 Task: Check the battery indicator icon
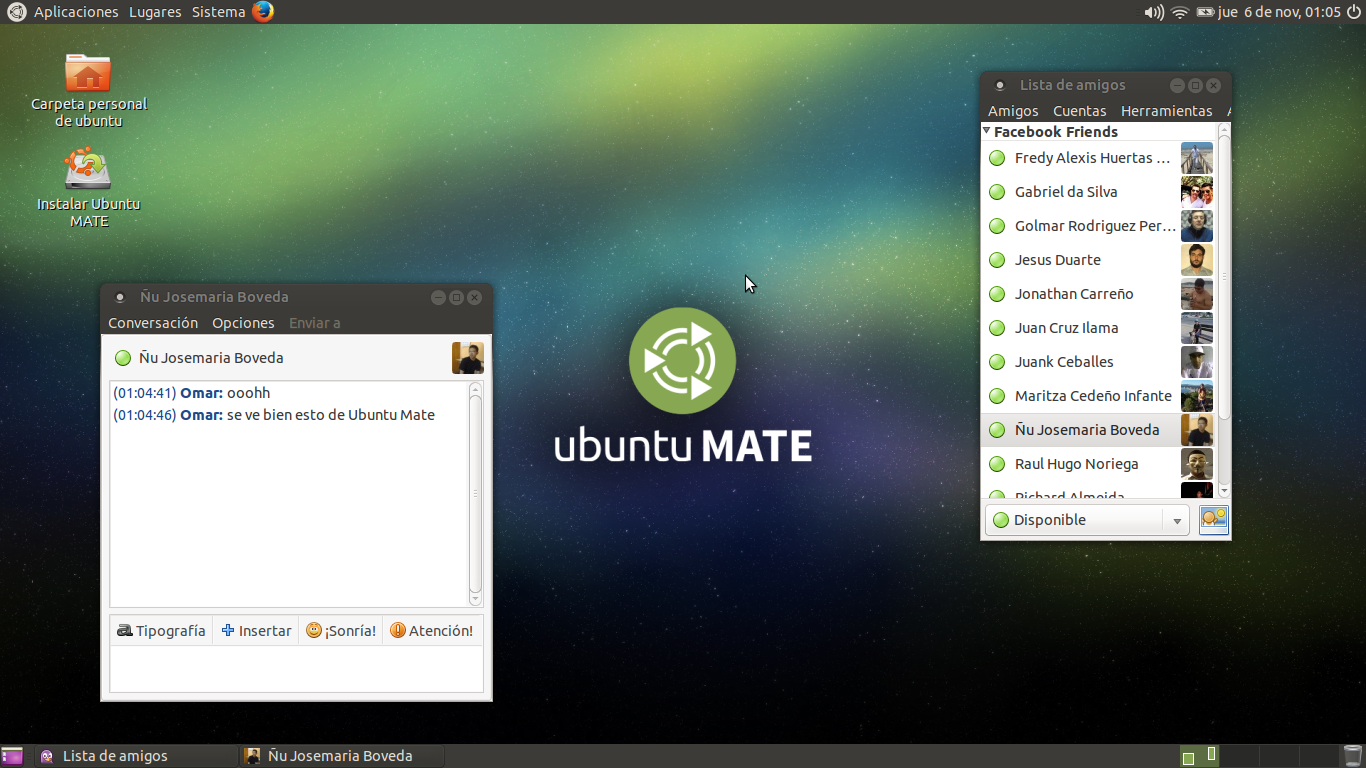[1205, 12]
